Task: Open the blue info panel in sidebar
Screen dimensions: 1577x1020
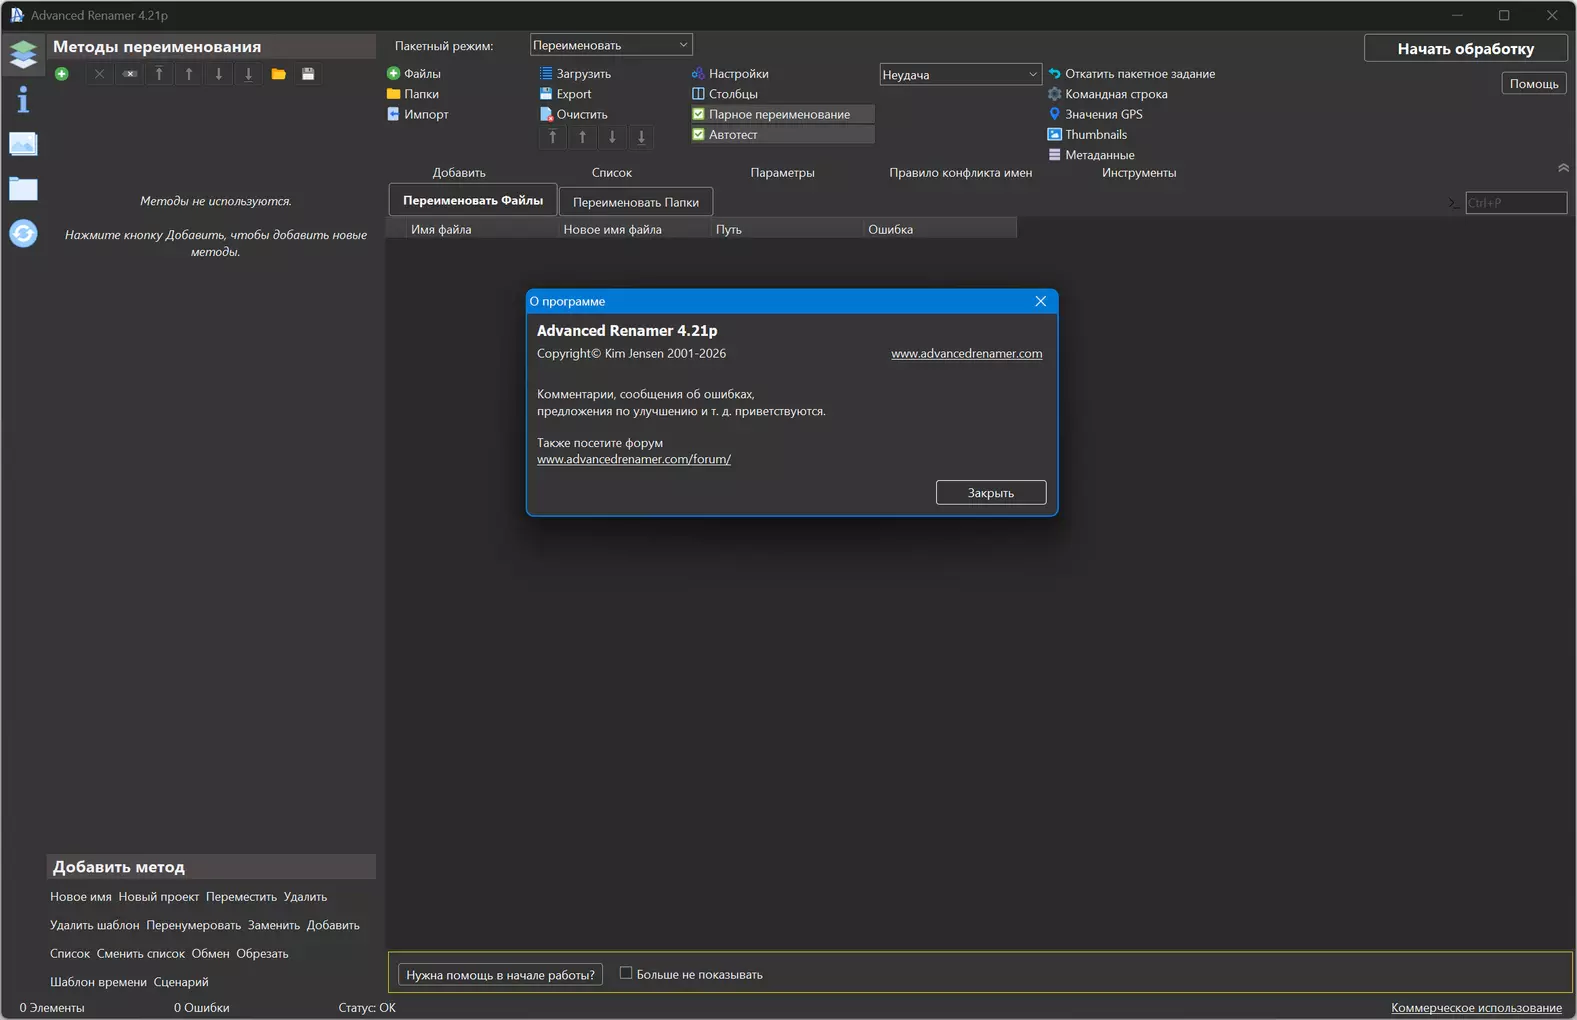Action: (23, 99)
